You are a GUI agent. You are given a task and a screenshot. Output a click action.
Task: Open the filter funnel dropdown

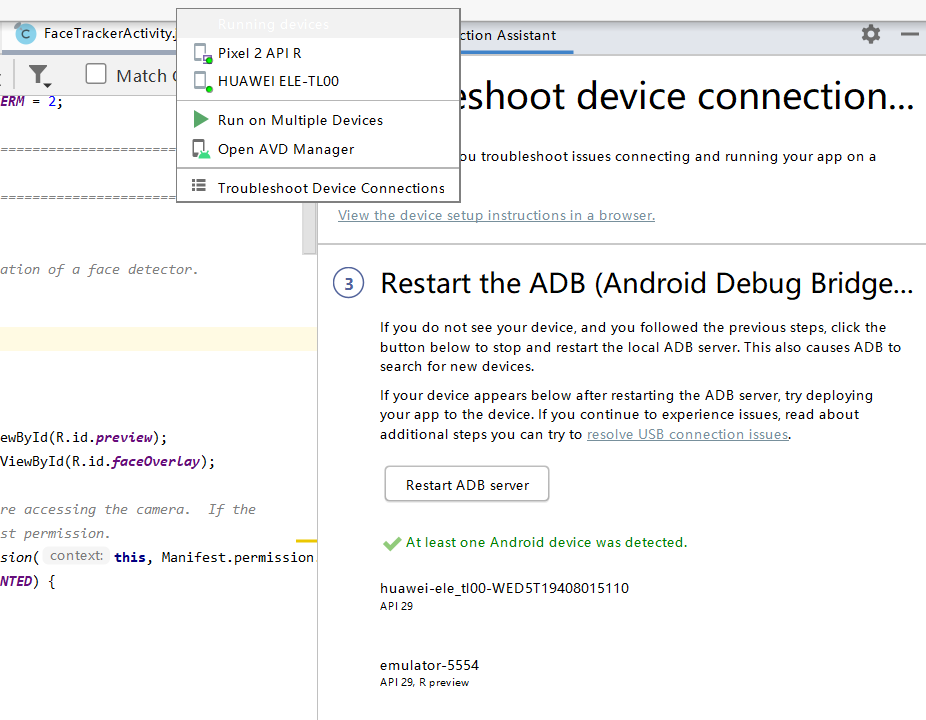pyautogui.click(x=40, y=76)
